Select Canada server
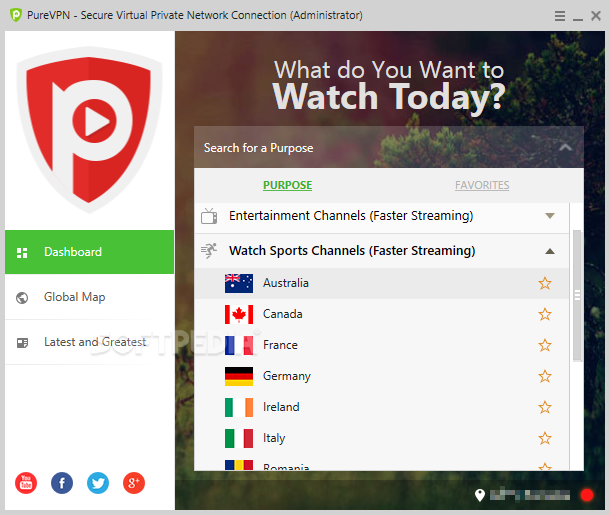This screenshot has height=515, width=610. pos(382,314)
